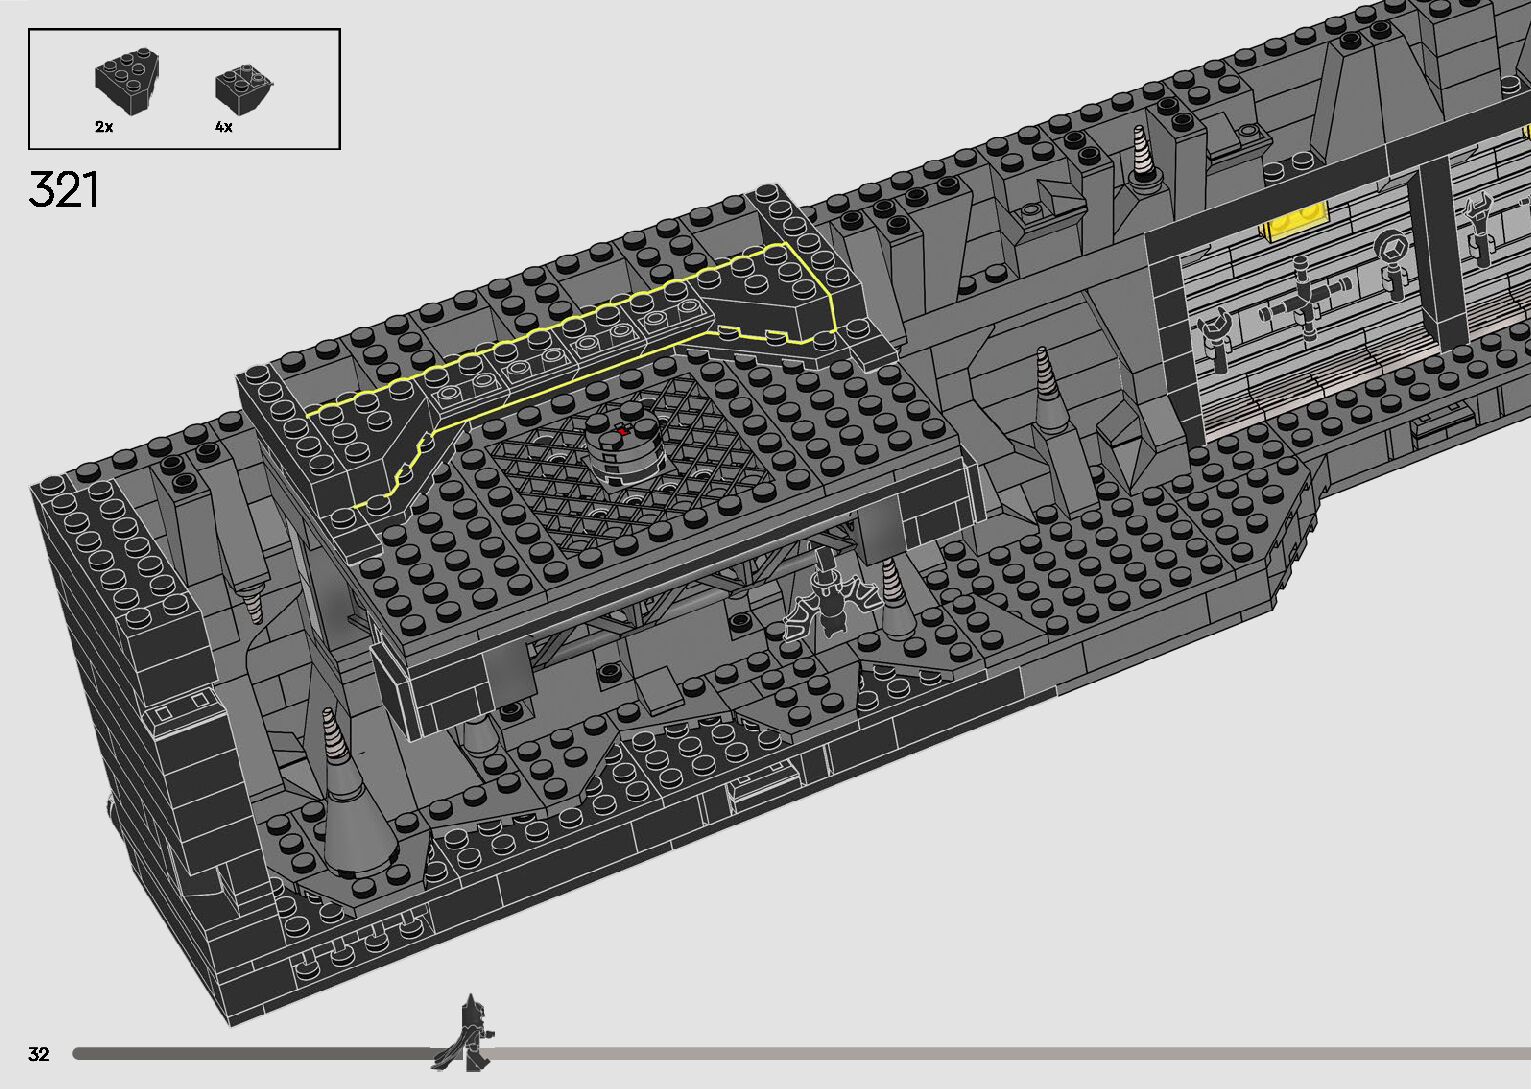The width and height of the screenshot is (1531, 1089).
Task: Select the 4x small brick in parts box
Action: (242, 87)
